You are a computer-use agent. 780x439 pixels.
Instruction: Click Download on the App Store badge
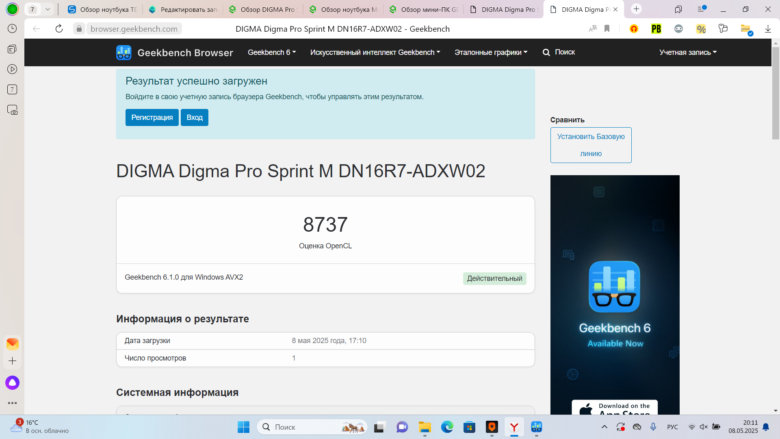[x=614, y=408]
